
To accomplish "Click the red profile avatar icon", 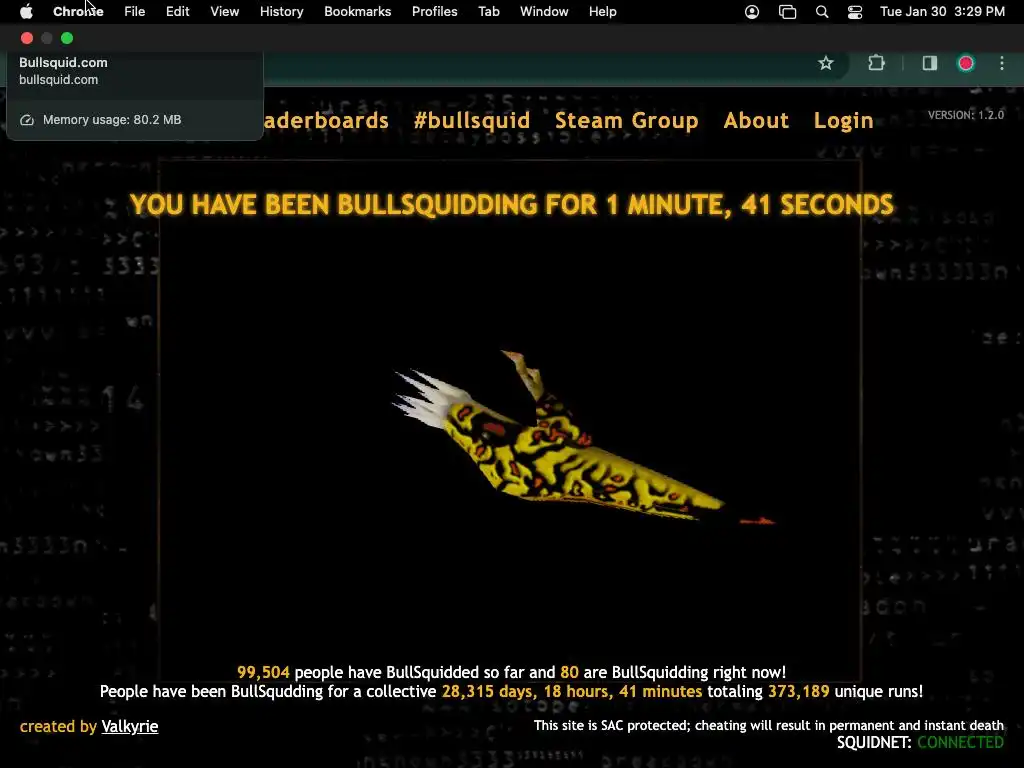I will 966,63.
